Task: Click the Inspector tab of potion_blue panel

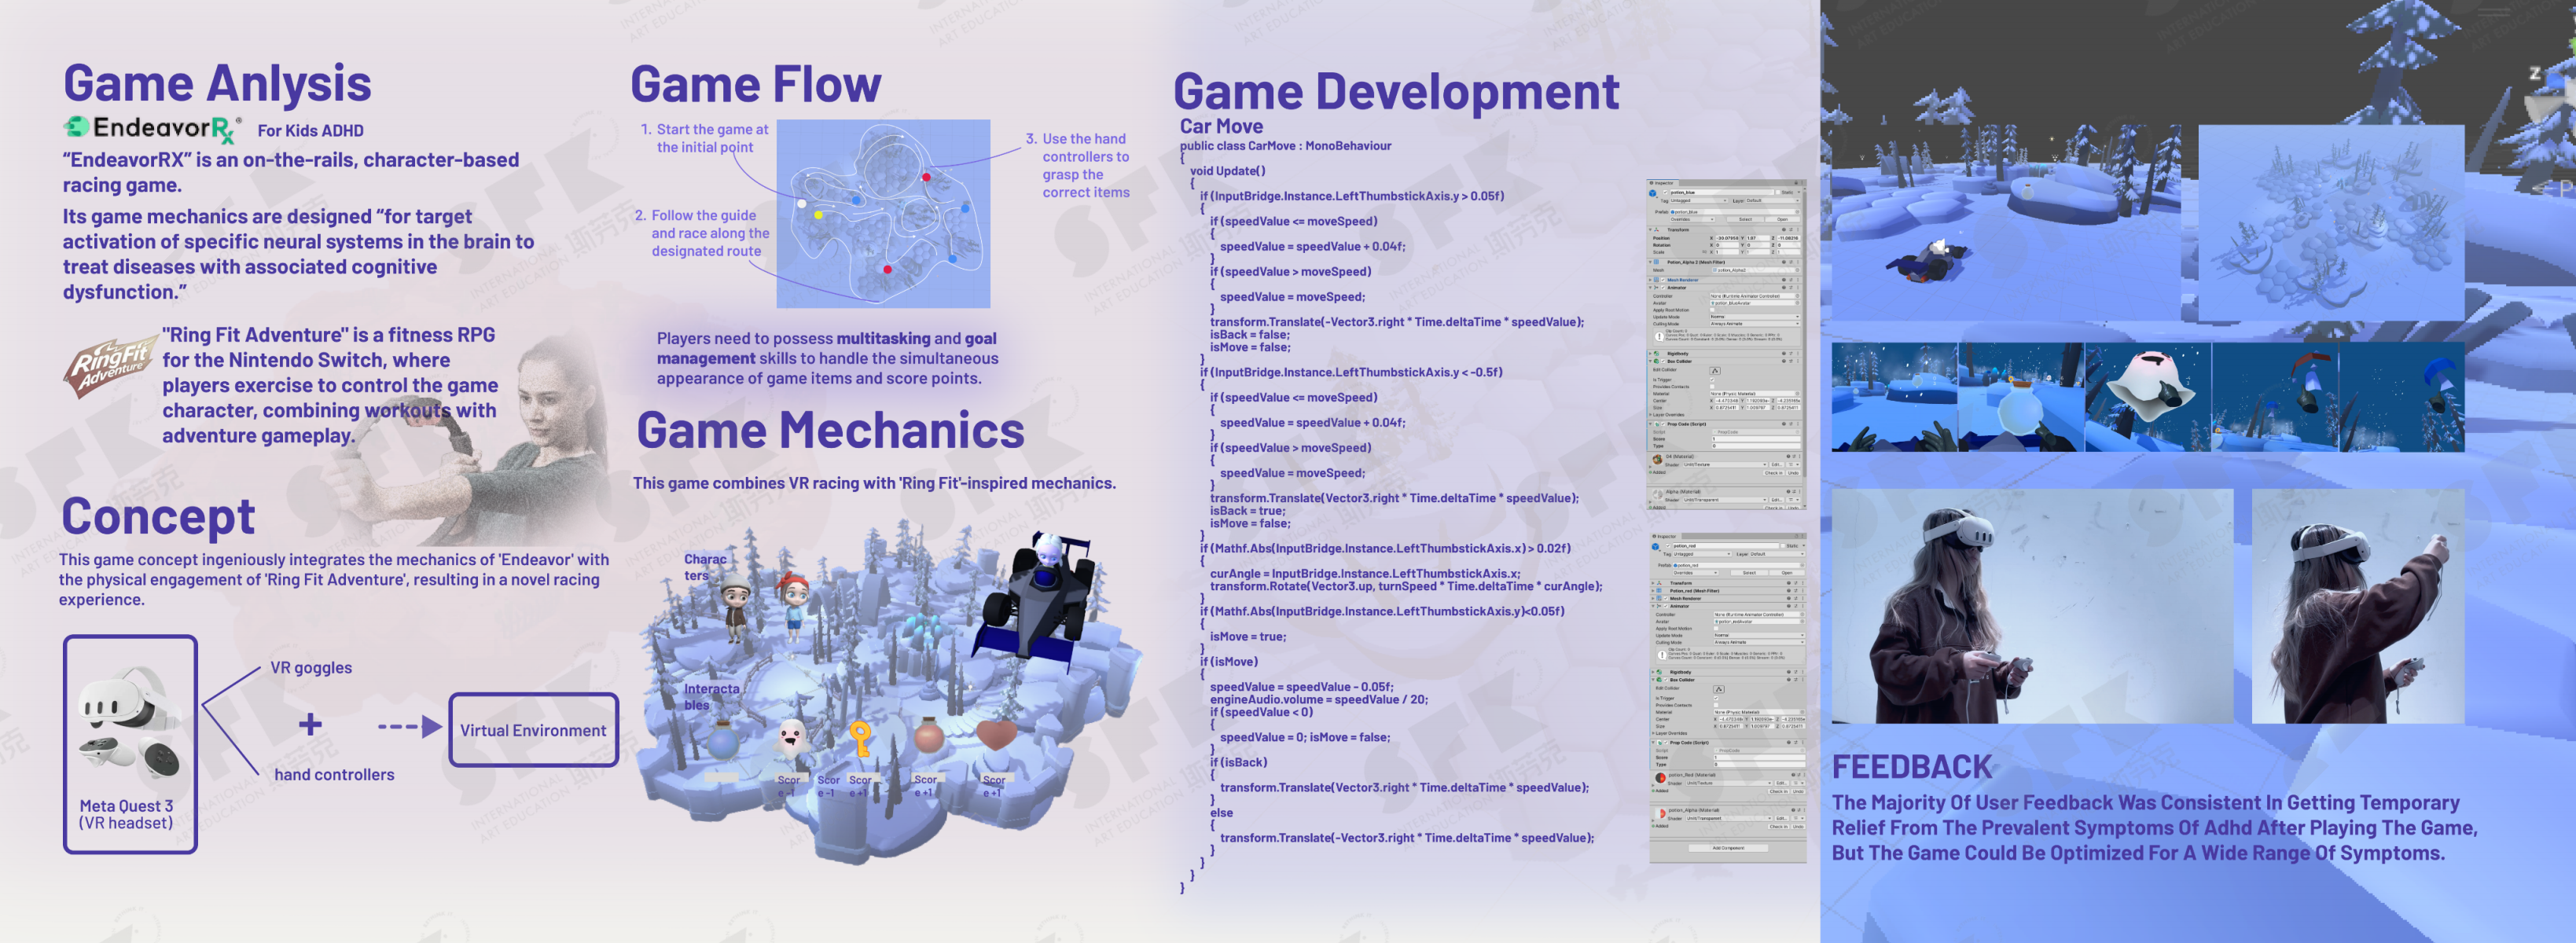Action: click(x=1663, y=183)
